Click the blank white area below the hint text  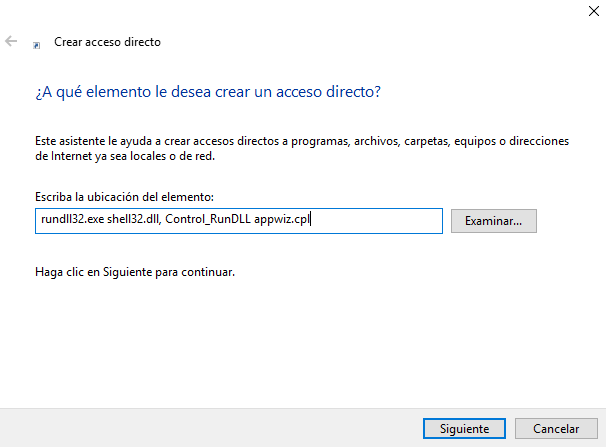coord(300,340)
